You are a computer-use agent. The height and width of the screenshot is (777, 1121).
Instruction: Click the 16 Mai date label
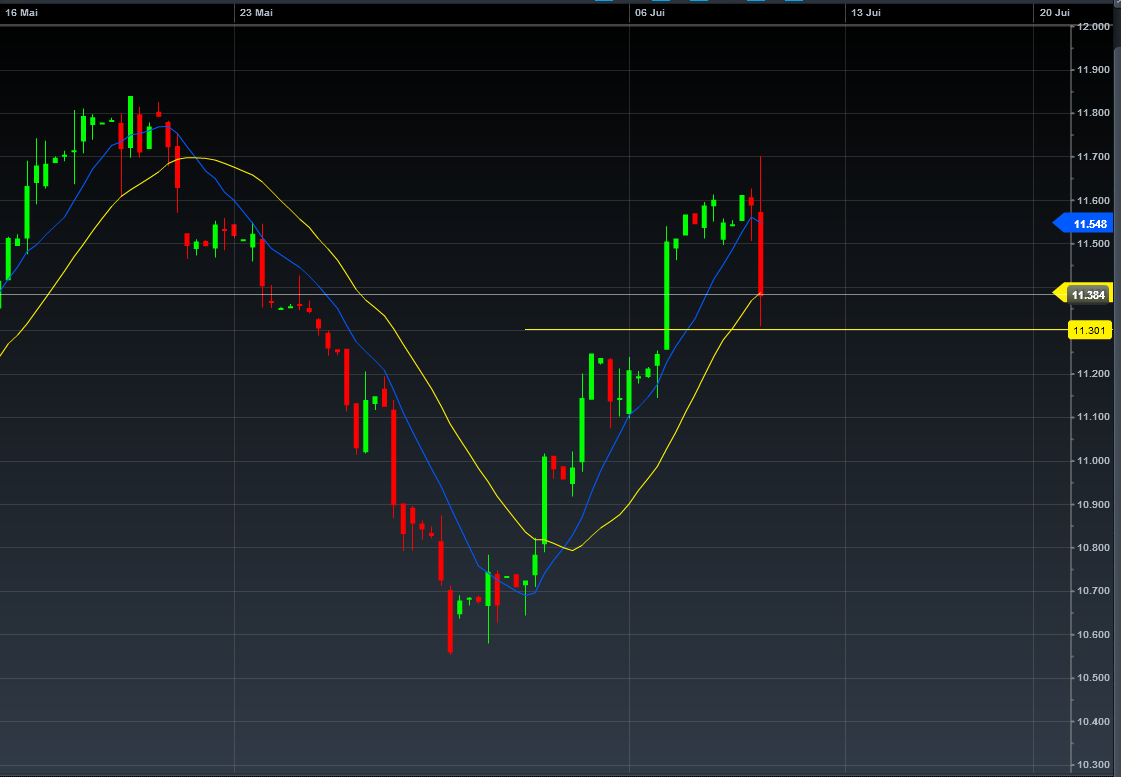(22, 13)
